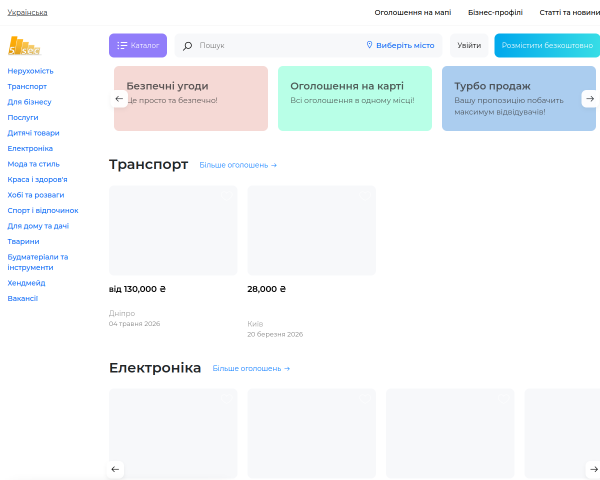This screenshot has height=480, width=600.
Task: Click the Транспорт section heading
Action: tap(148, 164)
